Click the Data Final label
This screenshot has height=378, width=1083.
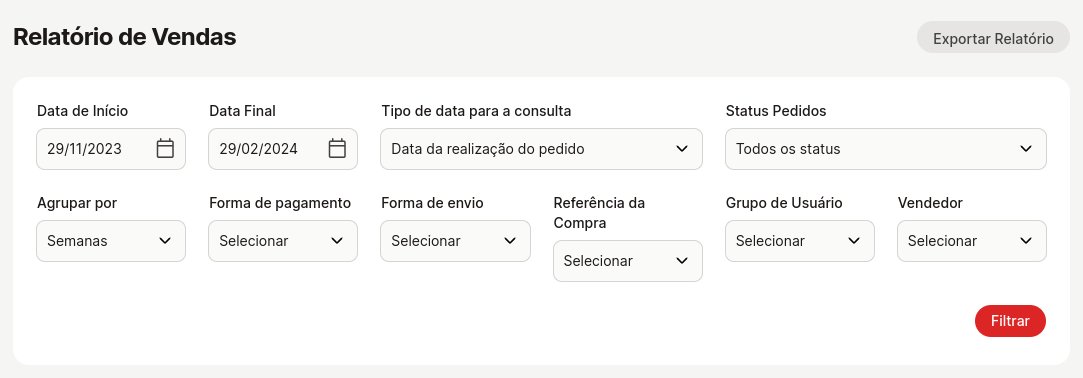[242, 111]
